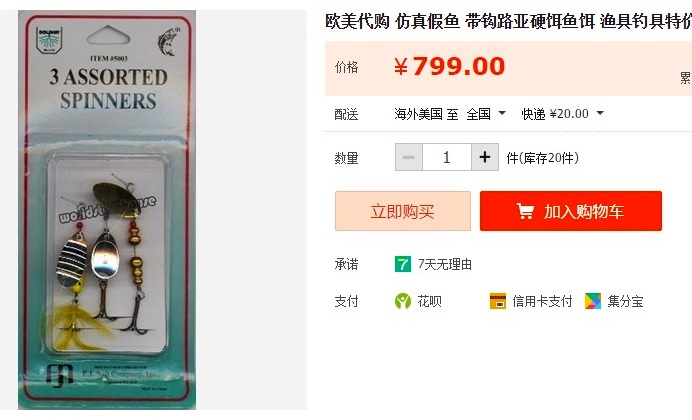The width and height of the screenshot is (692, 420).
Task: Open the 3 Assorted Spinners product image
Action: point(107,210)
